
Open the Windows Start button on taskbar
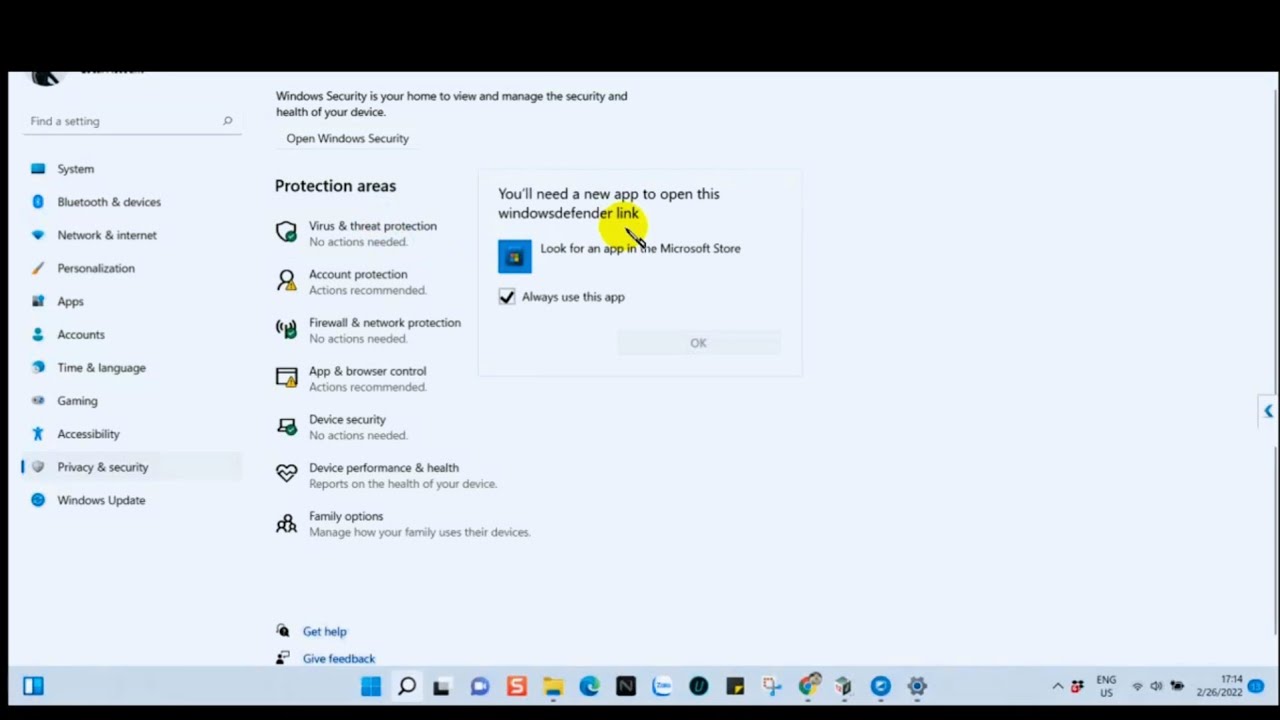tap(371, 687)
